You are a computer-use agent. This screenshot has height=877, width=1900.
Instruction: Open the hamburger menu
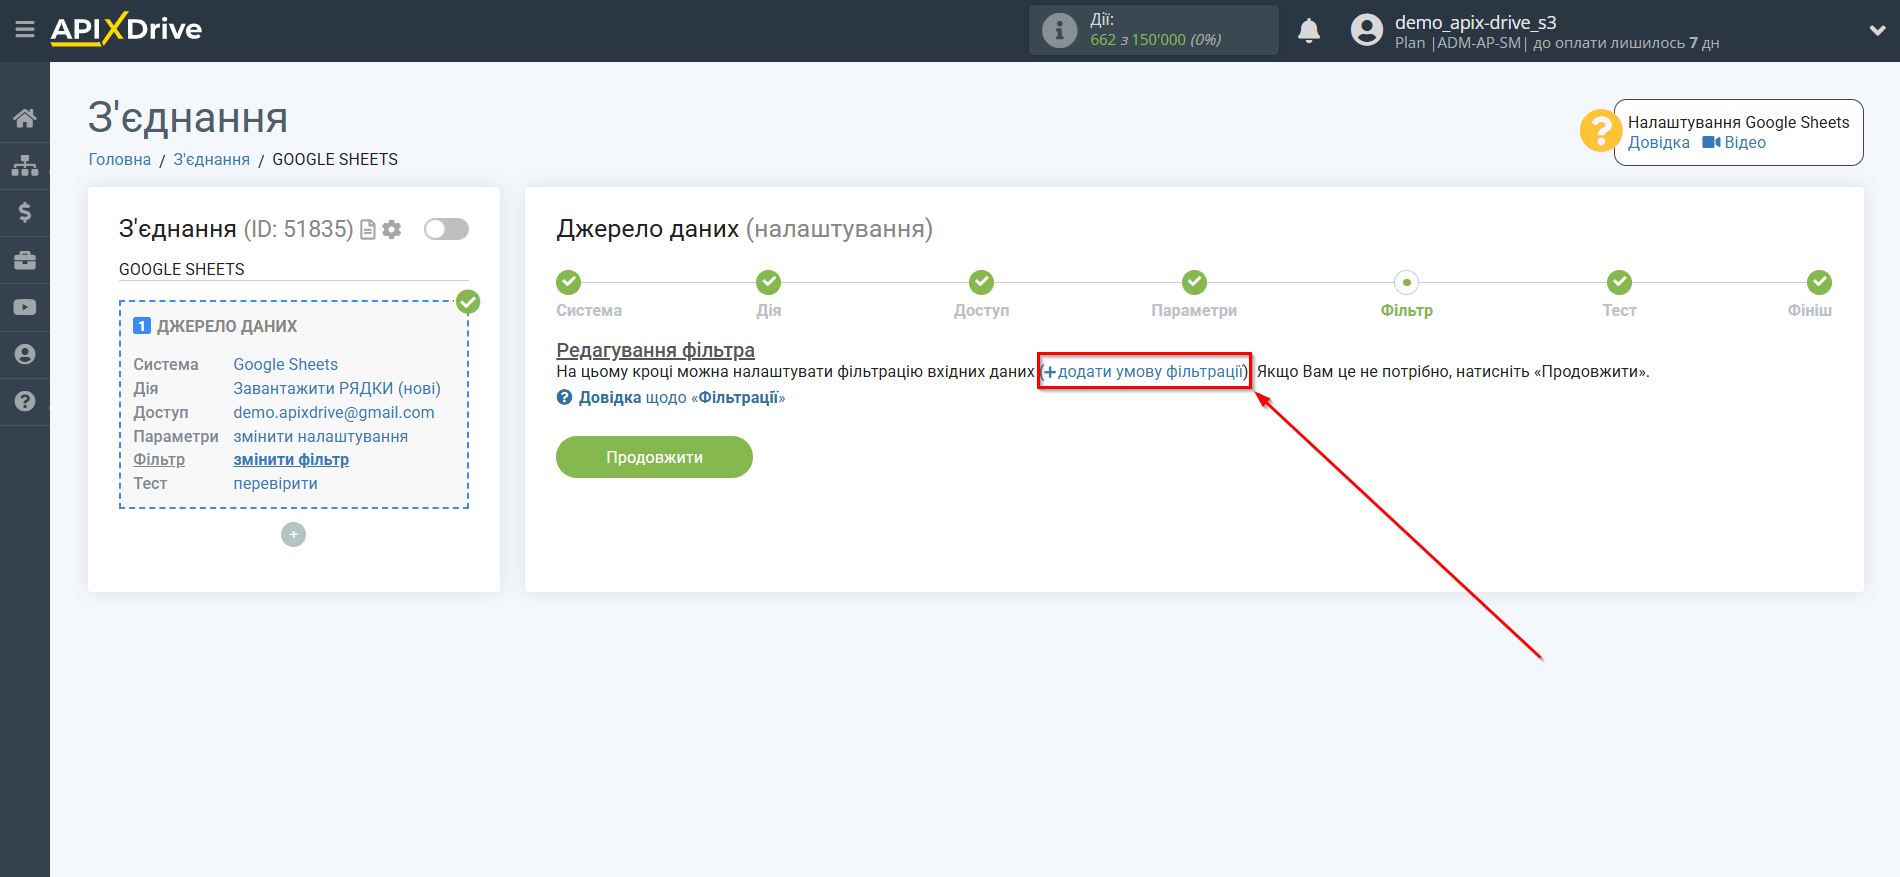pyautogui.click(x=25, y=30)
